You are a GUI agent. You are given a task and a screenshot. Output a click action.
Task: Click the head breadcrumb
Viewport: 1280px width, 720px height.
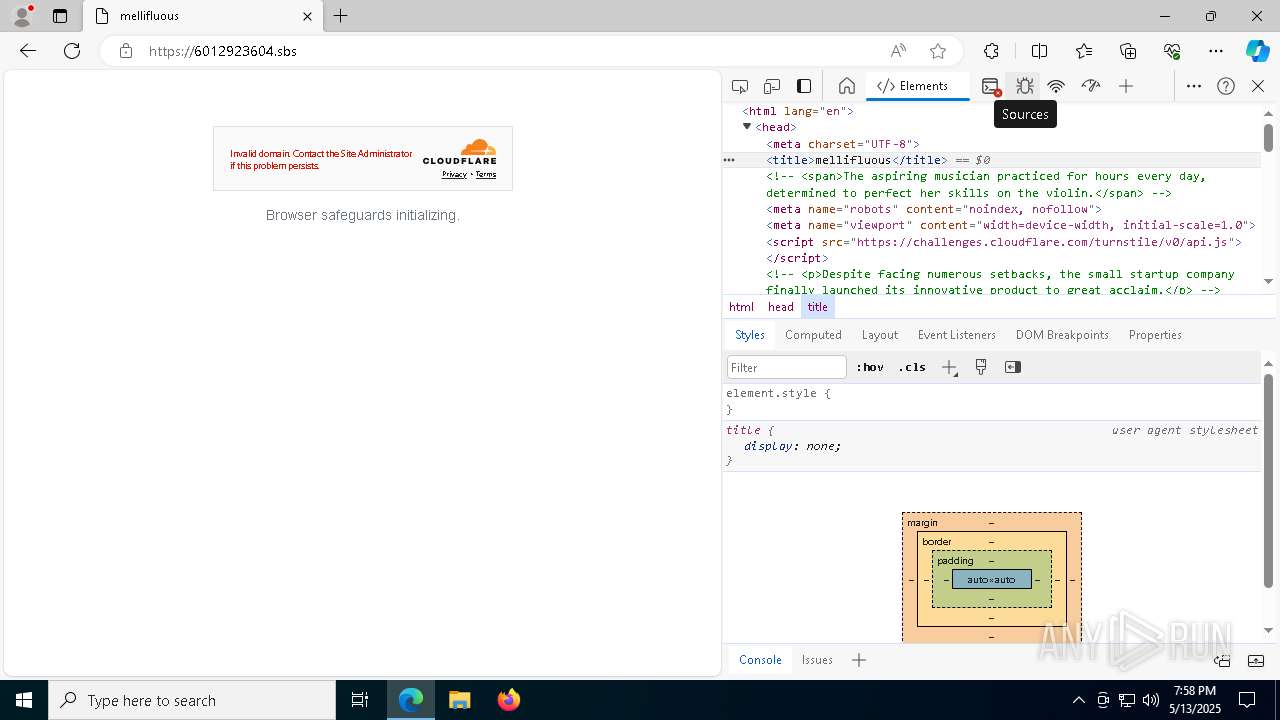pyautogui.click(x=781, y=307)
